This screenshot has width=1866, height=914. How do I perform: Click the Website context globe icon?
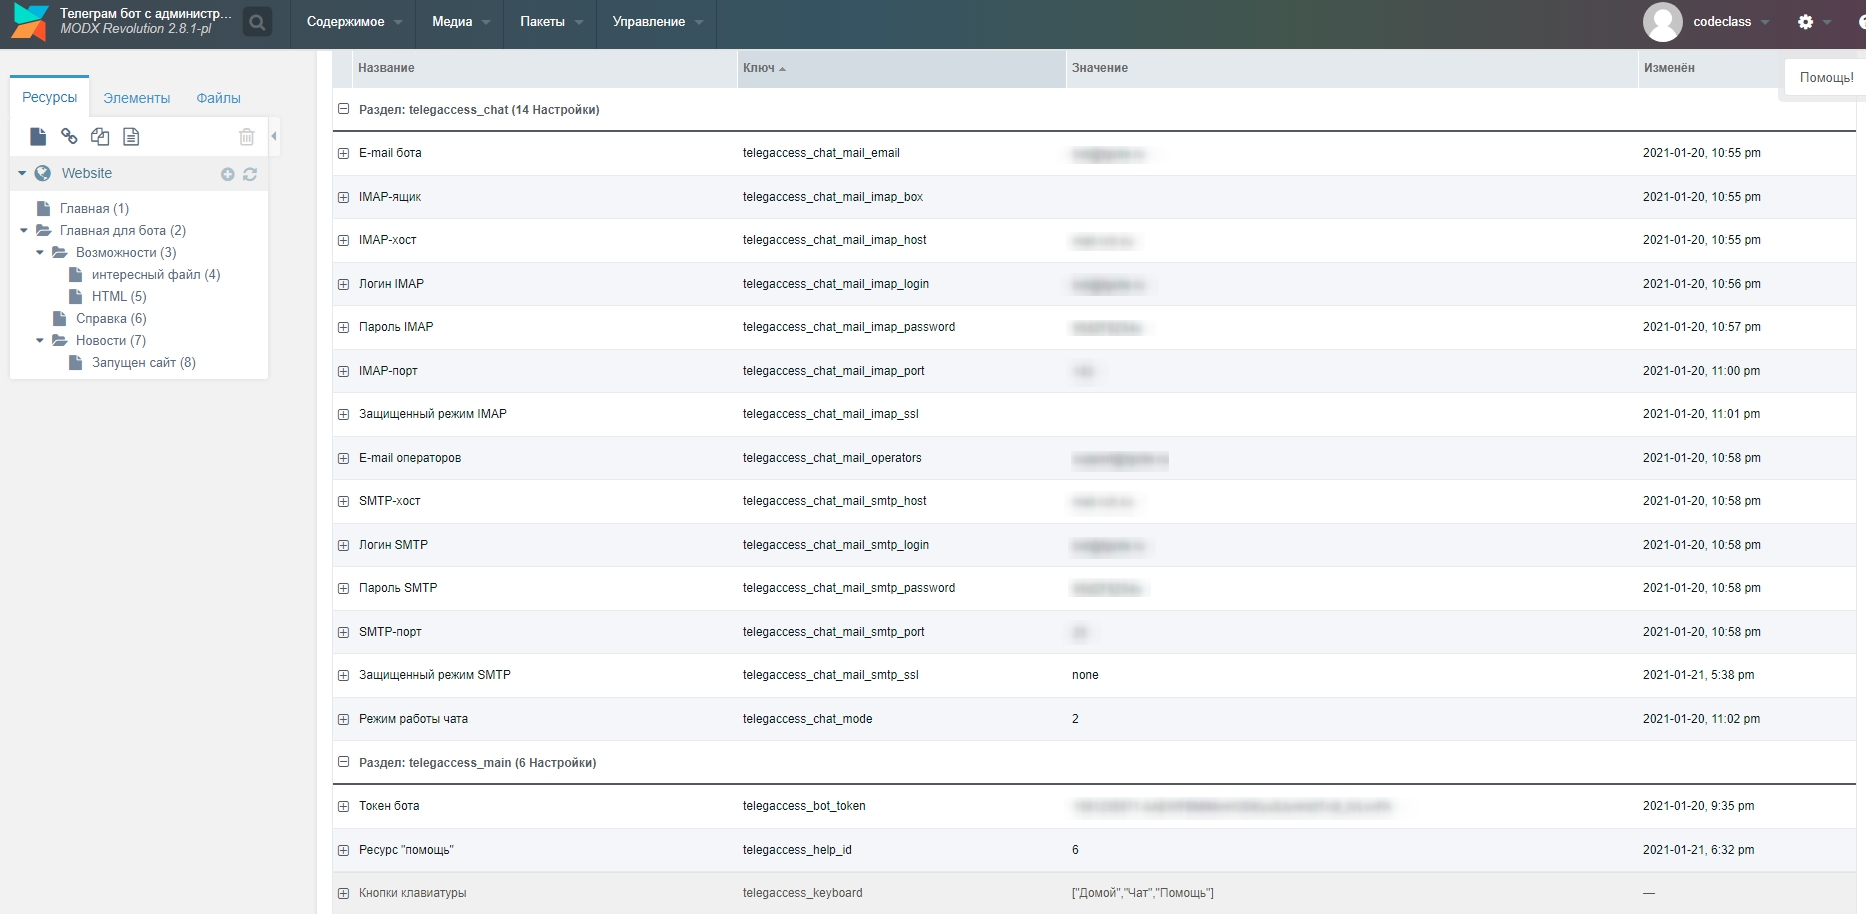click(x=43, y=173)
